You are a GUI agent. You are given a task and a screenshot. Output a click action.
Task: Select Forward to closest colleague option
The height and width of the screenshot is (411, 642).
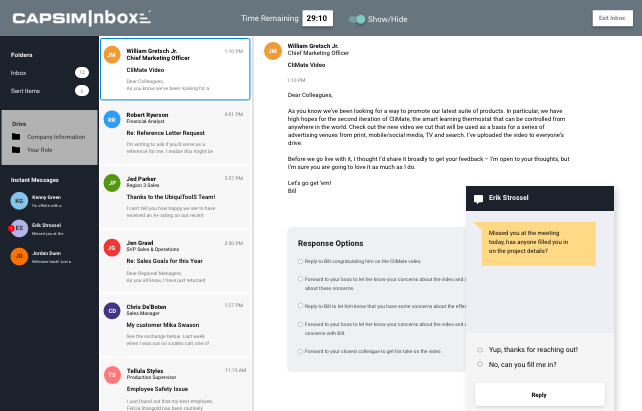tap(301, 351)
